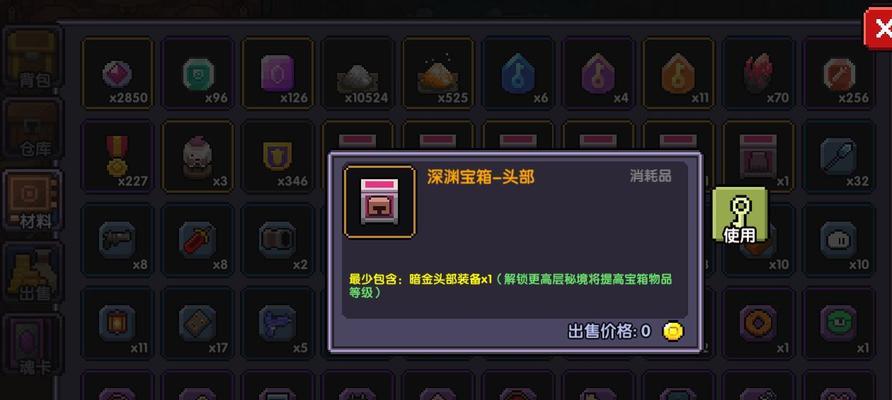Select the red crystal cluster x70
This screenshot has height=400, width=892.
758,73
